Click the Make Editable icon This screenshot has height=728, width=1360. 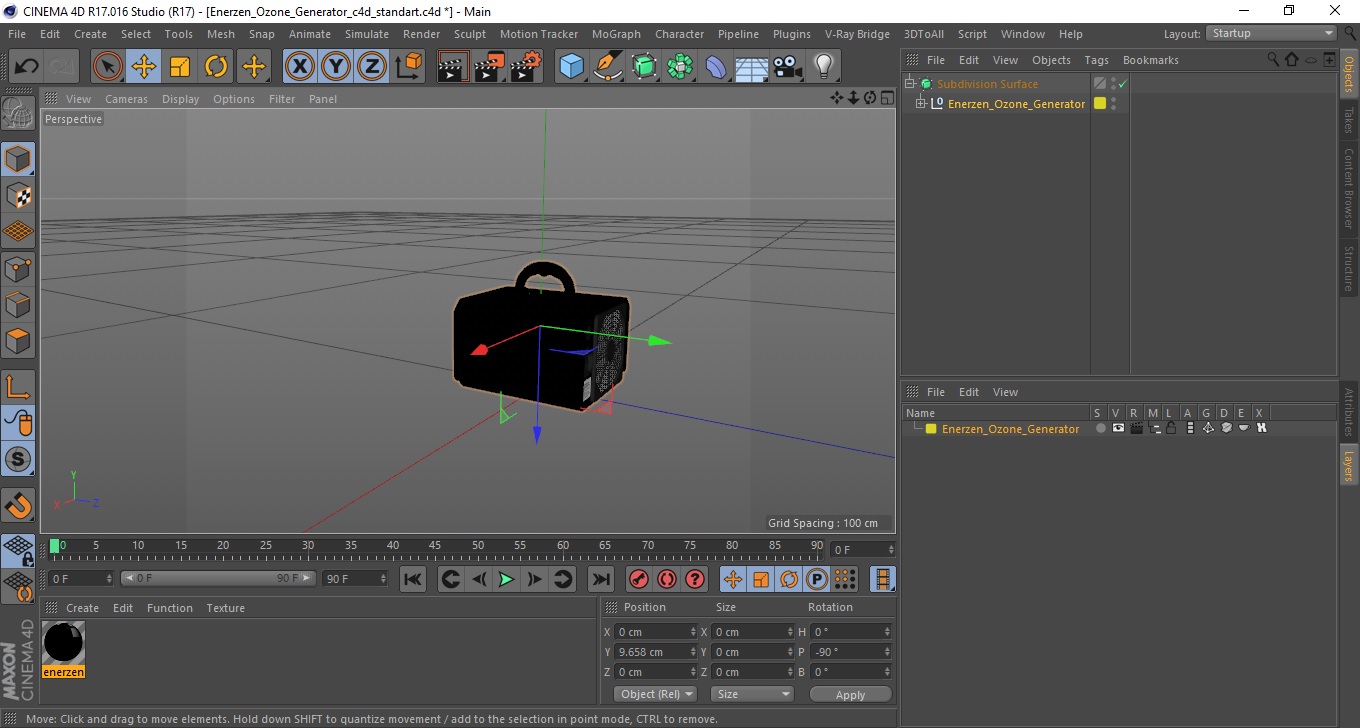(18, 113)
